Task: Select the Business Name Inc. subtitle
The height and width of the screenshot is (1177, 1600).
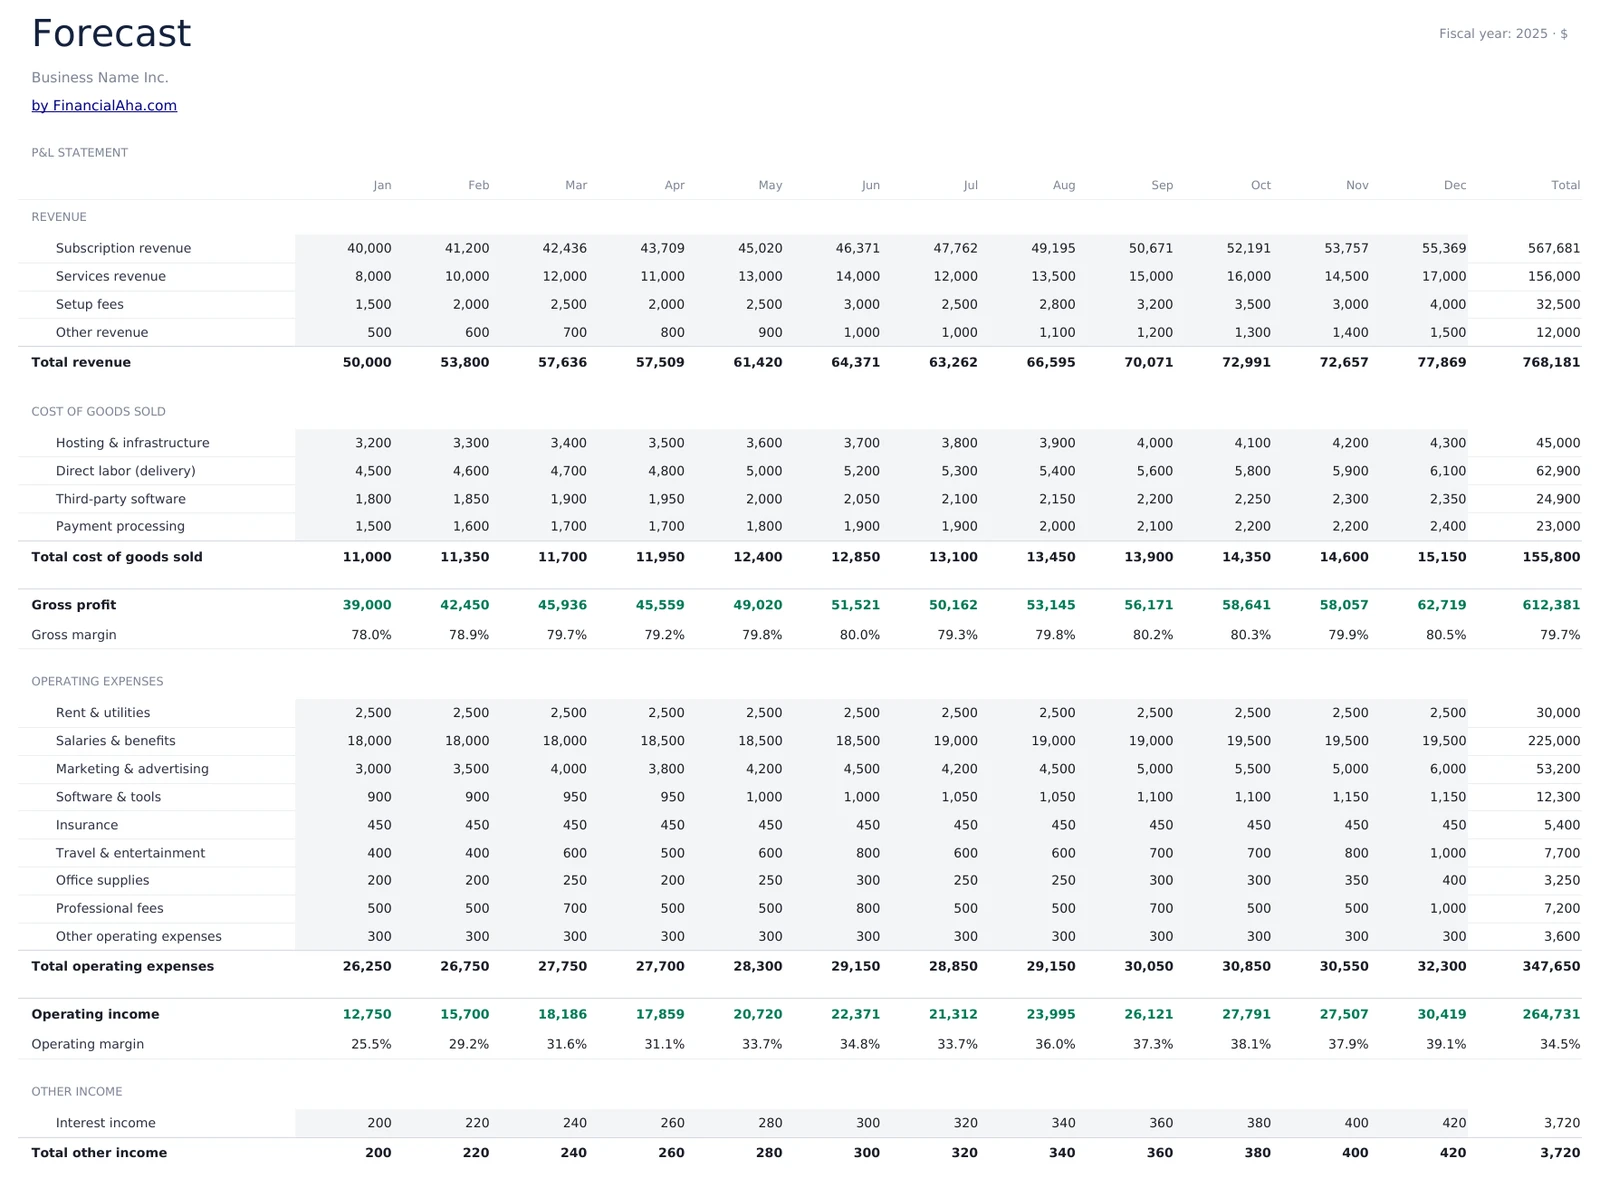Action: click(x=99, y=77)
